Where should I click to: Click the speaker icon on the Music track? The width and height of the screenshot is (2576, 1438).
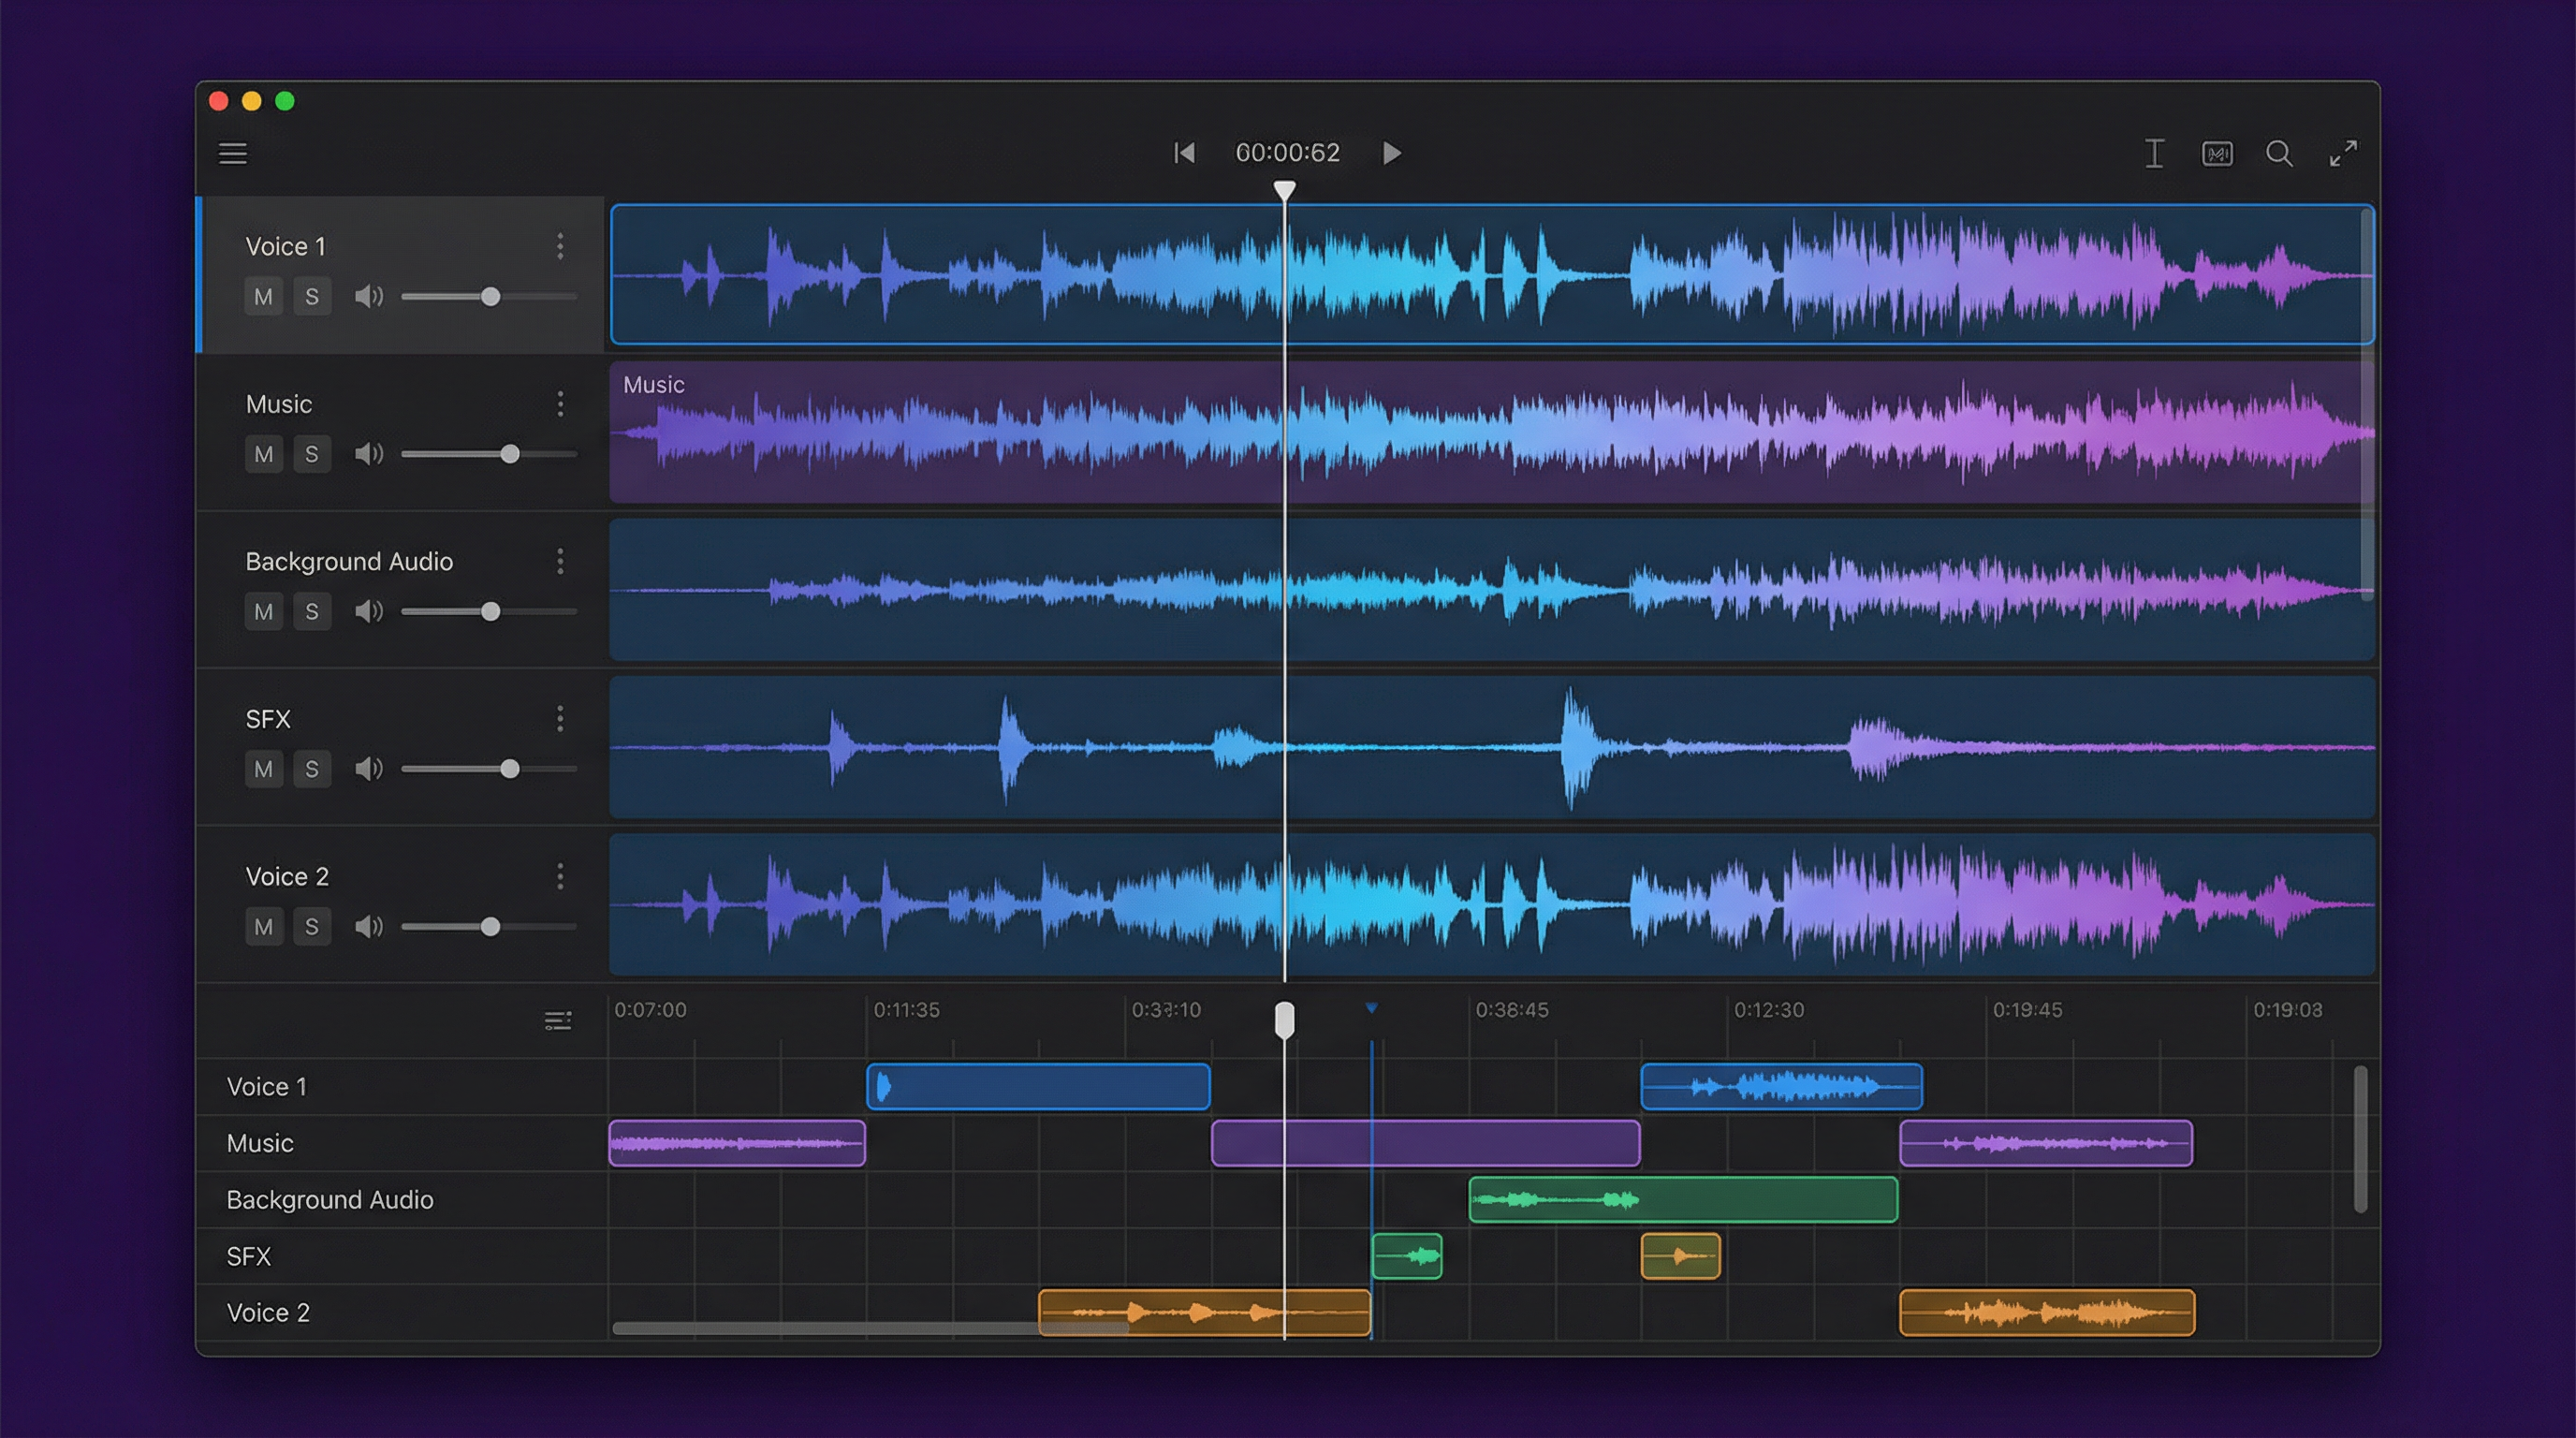[369, 453]
